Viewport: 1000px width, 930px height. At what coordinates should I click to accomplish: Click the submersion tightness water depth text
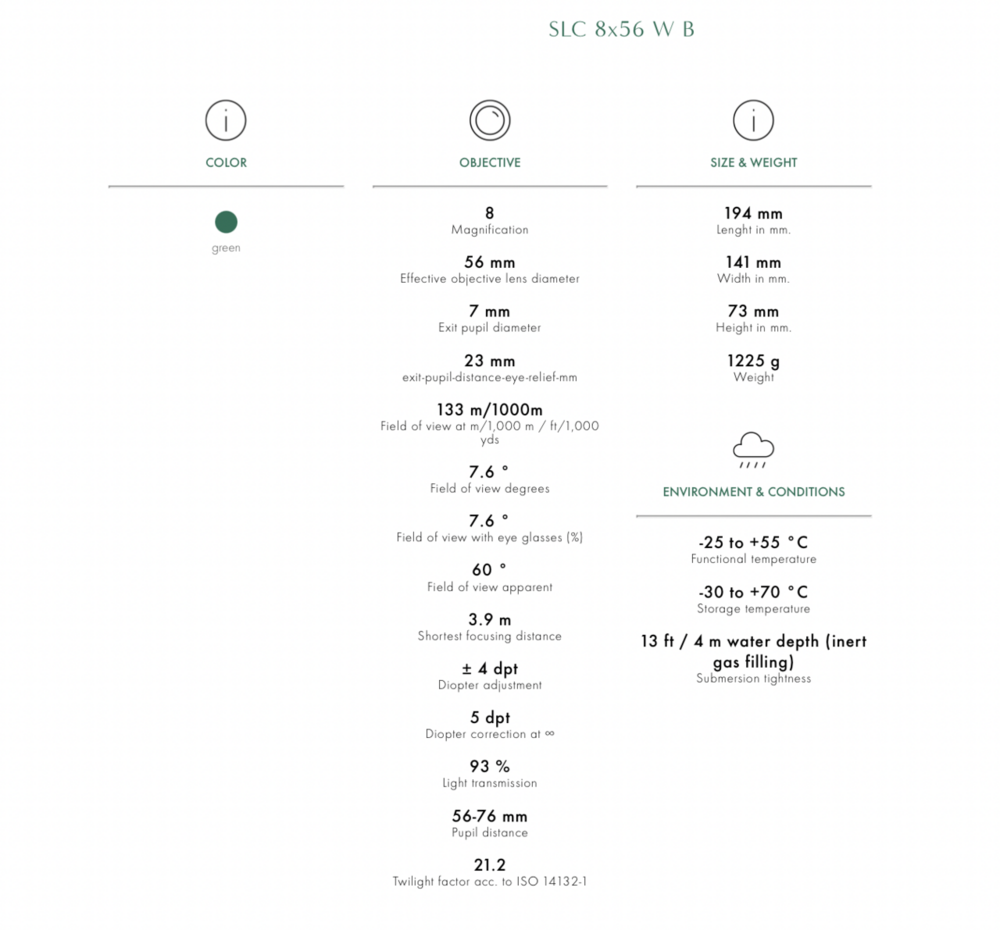pos(753,651)
